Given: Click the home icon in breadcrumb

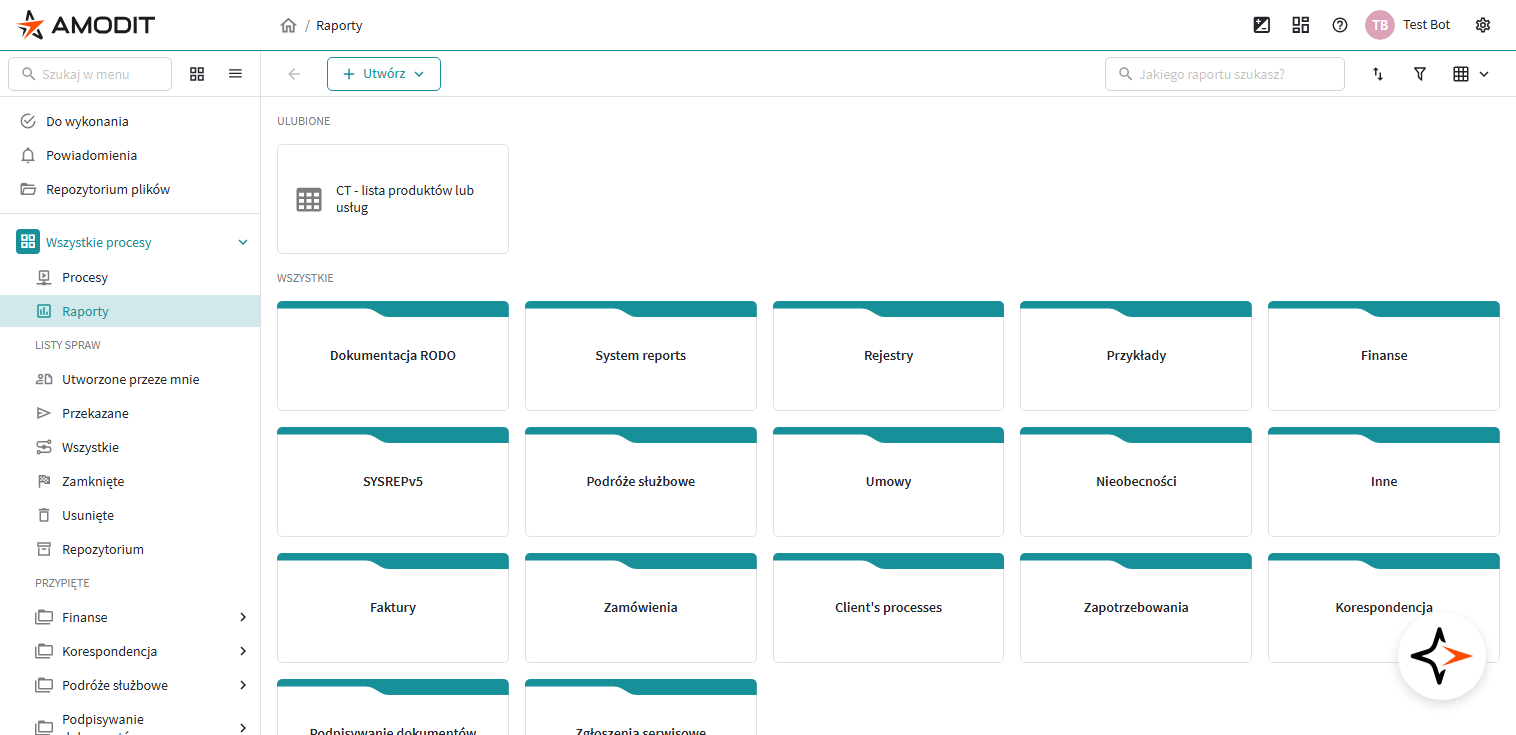Looking at the screenshot, I should [x=288, y=26].
